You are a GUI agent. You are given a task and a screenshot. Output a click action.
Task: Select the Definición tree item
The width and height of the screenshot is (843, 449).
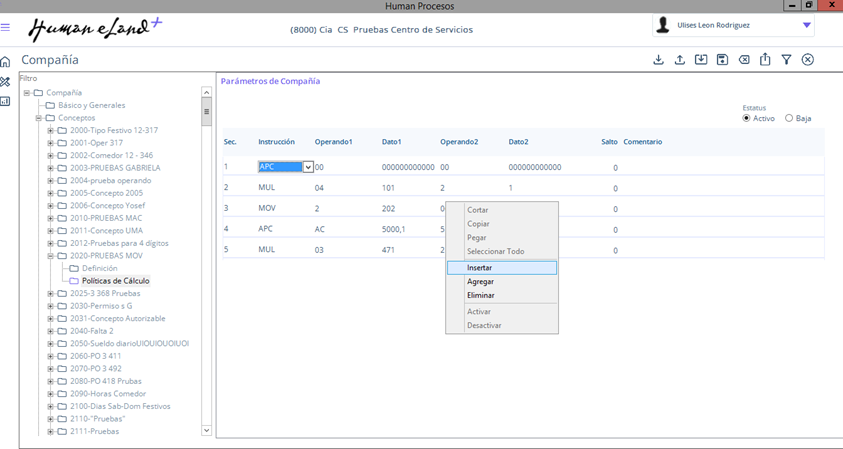(99, 269)
